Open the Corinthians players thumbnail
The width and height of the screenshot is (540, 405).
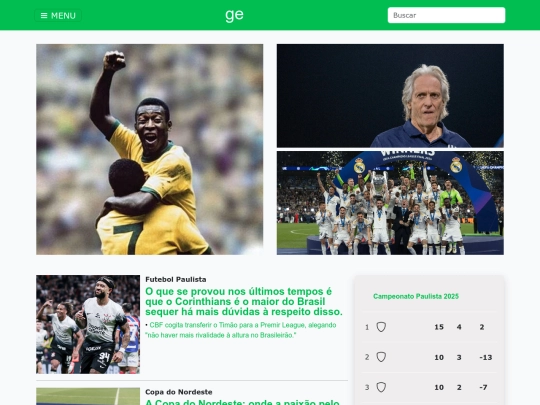pos(88,324)
